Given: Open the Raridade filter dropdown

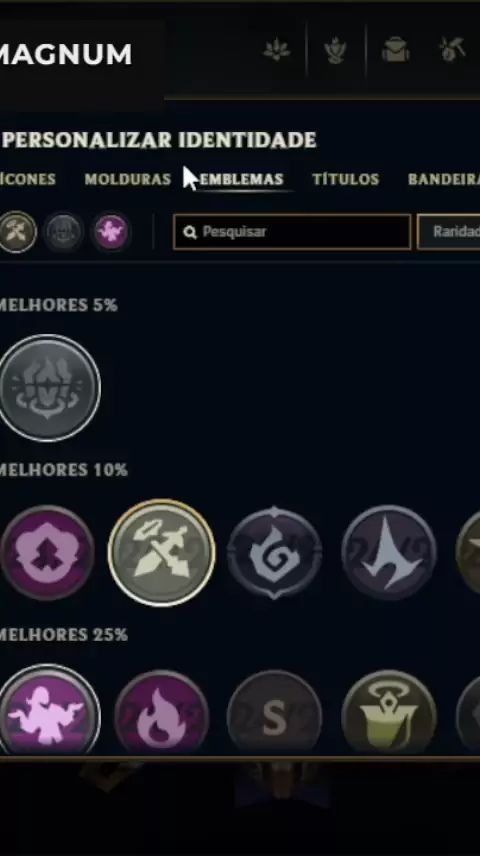Looking at the screenshot, I should [449, 231].
